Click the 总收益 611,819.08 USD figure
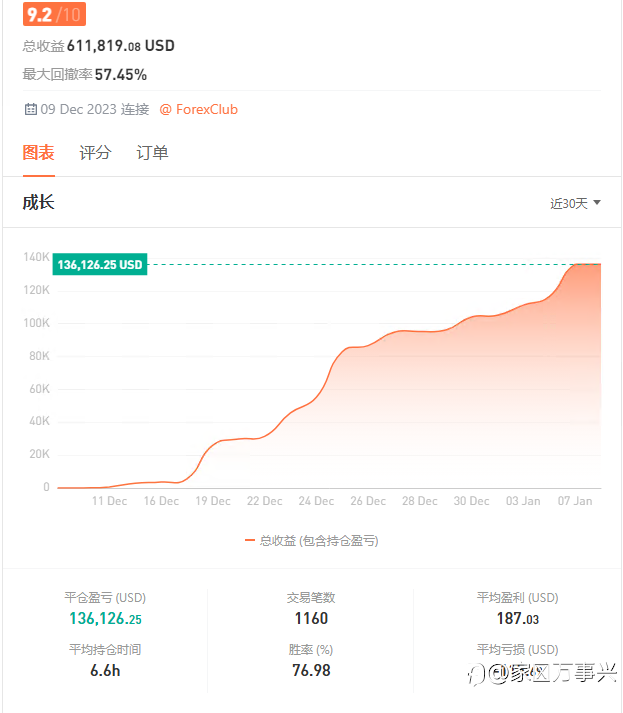 pyautogui.click(x=120, y=45)
